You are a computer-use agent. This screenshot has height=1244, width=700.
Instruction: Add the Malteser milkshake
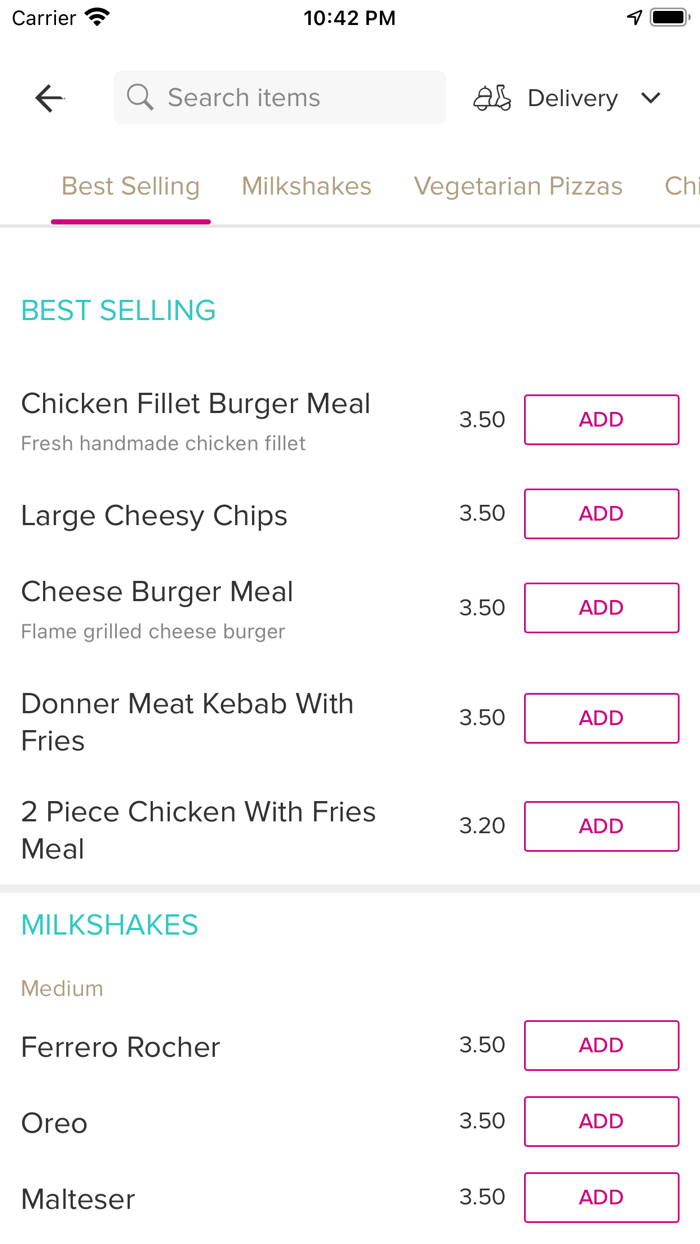pos(601,1197)
